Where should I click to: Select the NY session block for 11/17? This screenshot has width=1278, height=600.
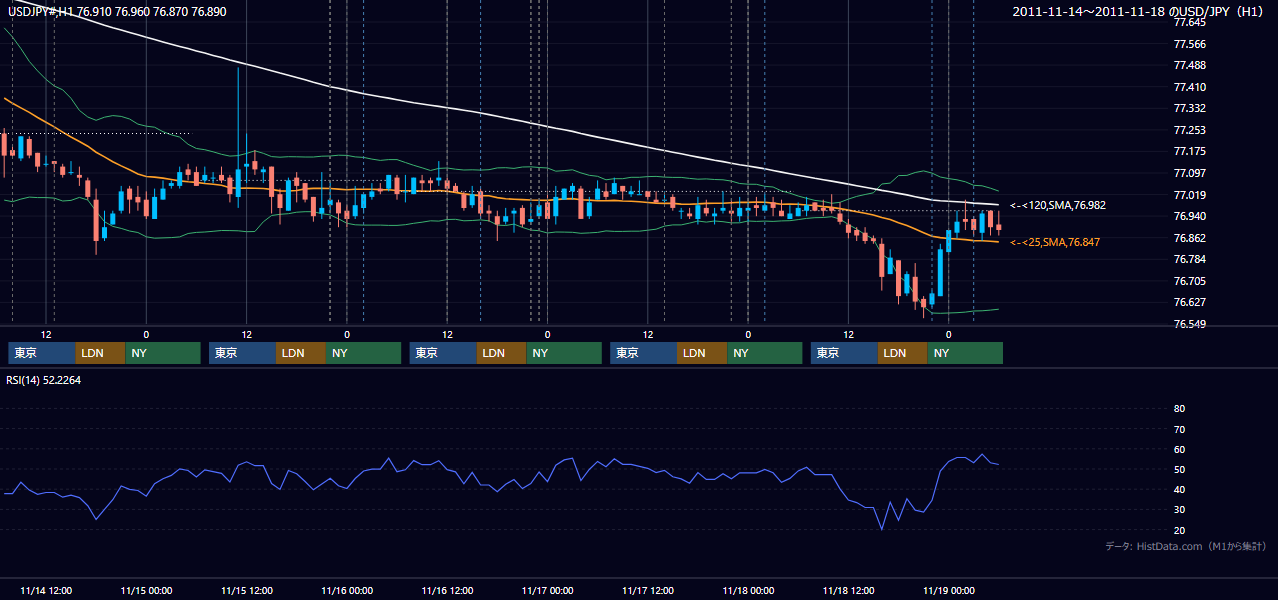click(x=764, y=353)
